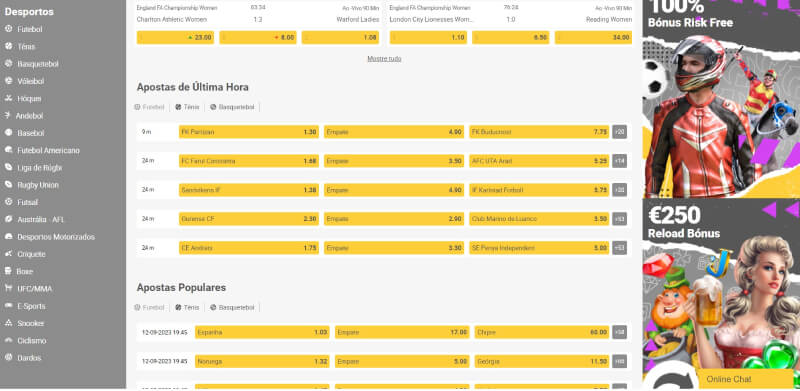This screenshot has height=391, width=800.
Task: Open Liga de Rúgbi in sidebar
Action: (39, 168)
